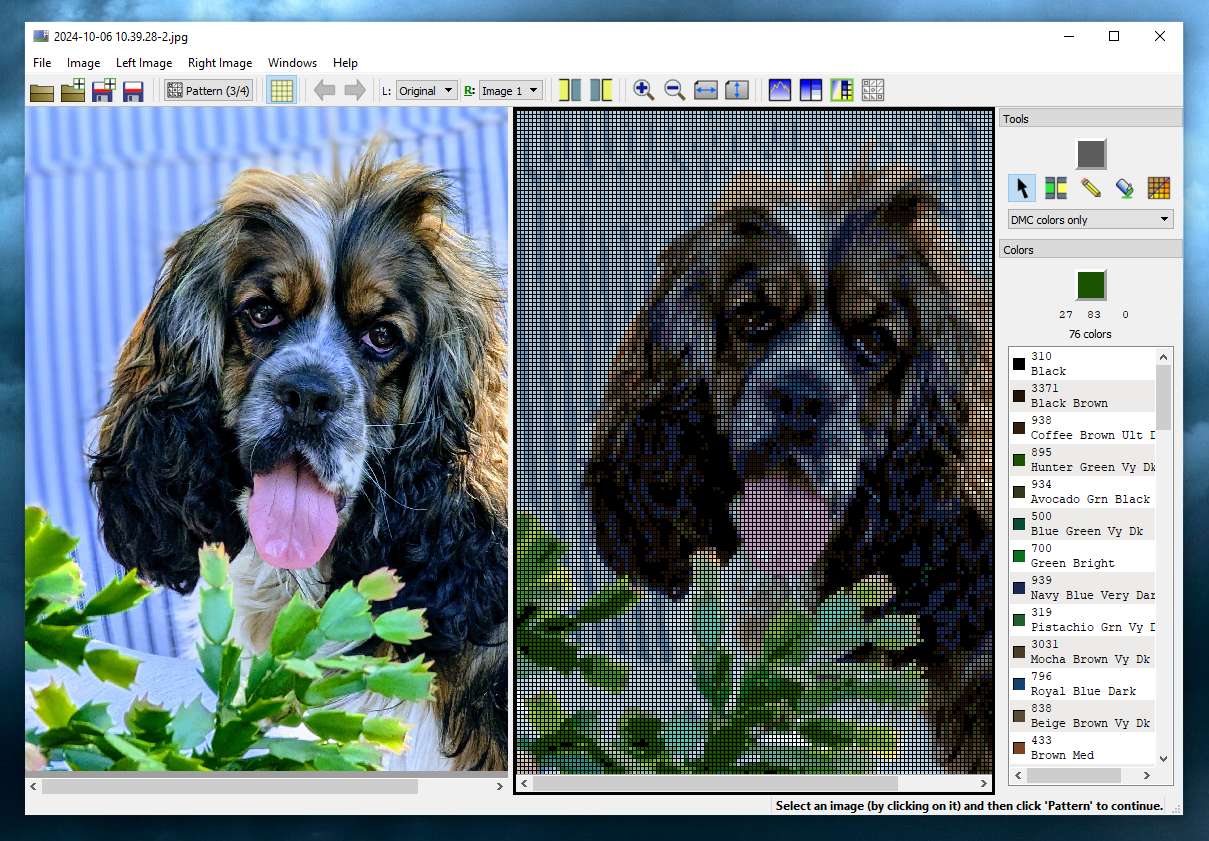The width and height of the screenshot is (1209, 841).
Task: Click the gray current tool color swatch
Action: pos(1091,154)
